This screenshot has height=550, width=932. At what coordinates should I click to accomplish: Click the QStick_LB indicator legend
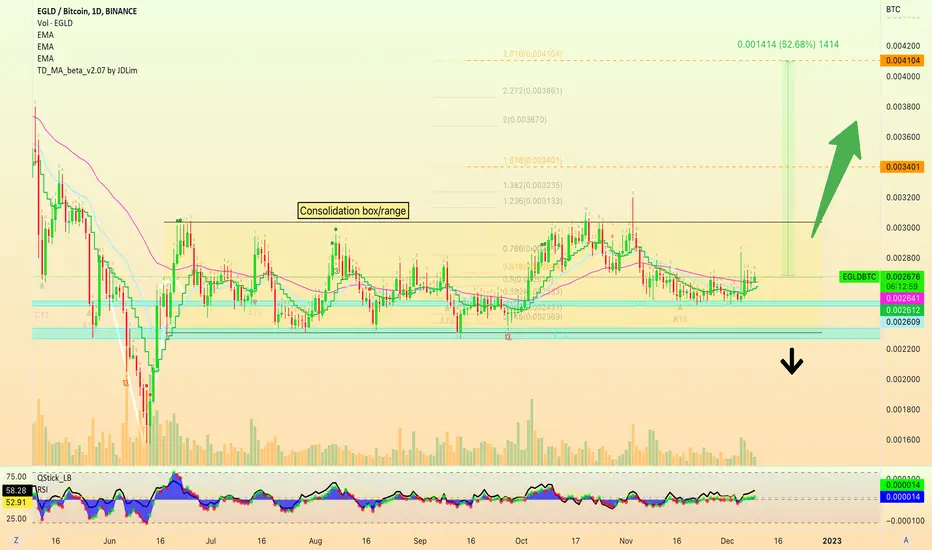click(x=54, y=477)
